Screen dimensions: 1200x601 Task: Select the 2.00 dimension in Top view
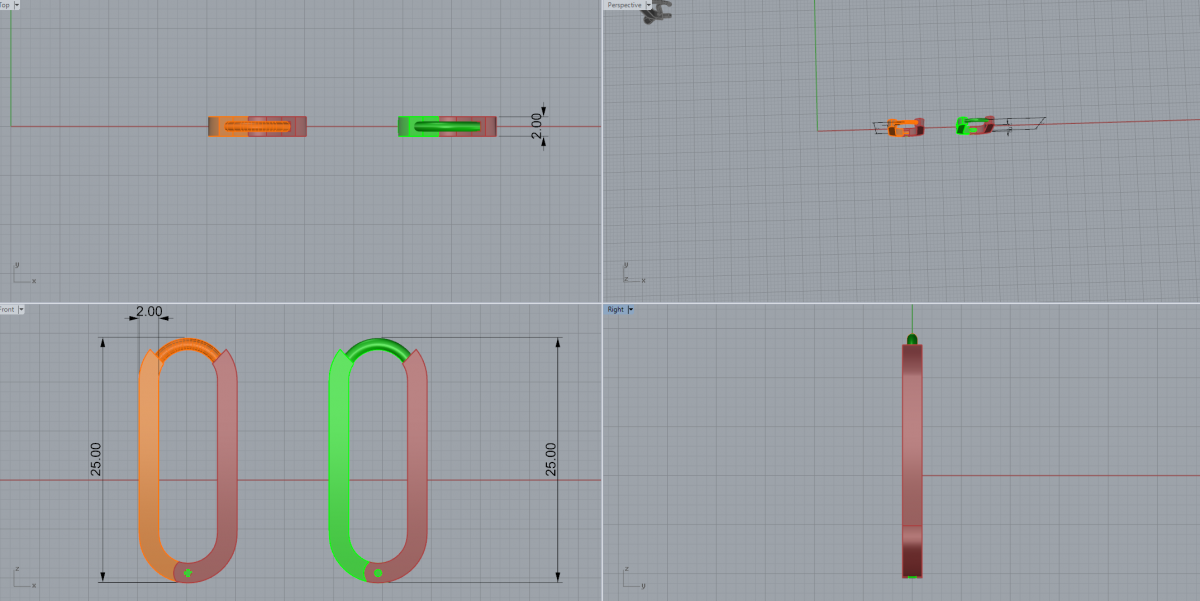[x=537, y=125]
